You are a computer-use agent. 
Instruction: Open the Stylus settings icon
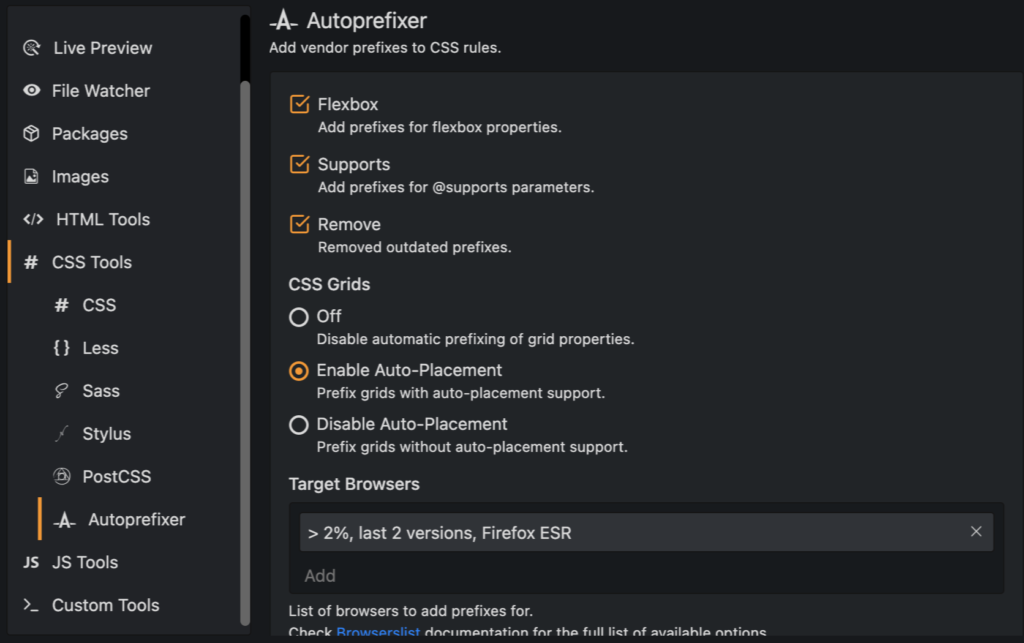pos(61,433)
